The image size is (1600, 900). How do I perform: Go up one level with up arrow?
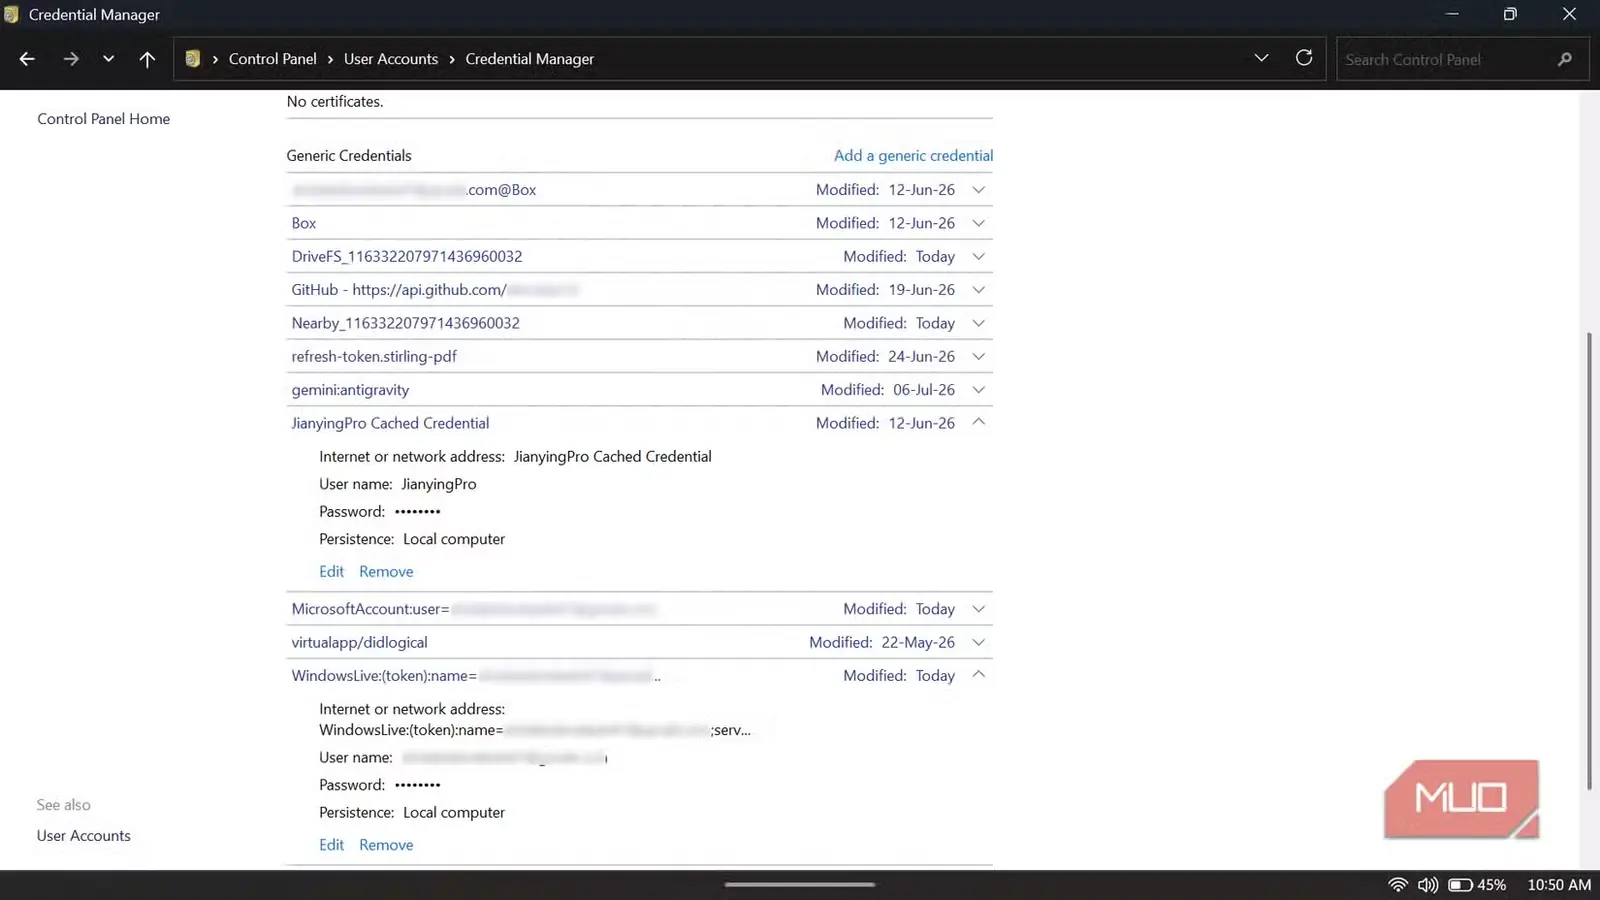coord(147,59)
